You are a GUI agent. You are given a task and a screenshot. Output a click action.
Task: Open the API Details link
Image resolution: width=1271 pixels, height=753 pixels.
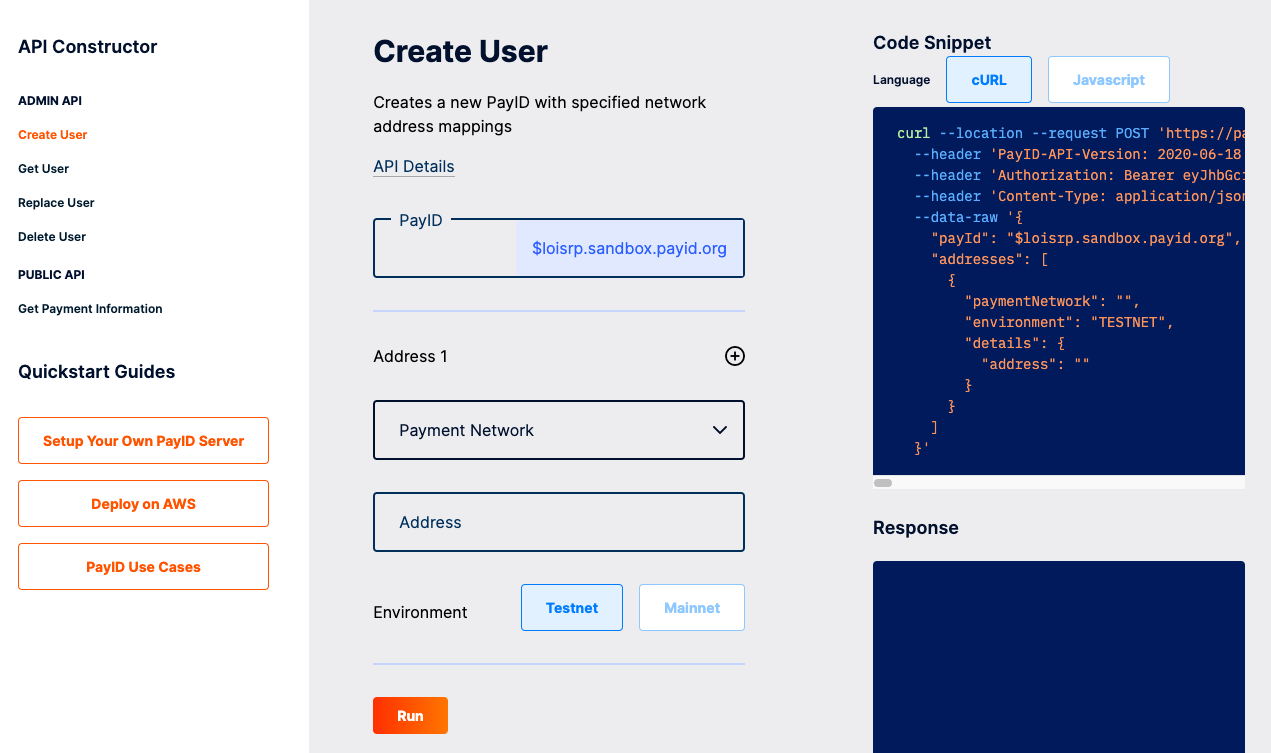point(413,166)
